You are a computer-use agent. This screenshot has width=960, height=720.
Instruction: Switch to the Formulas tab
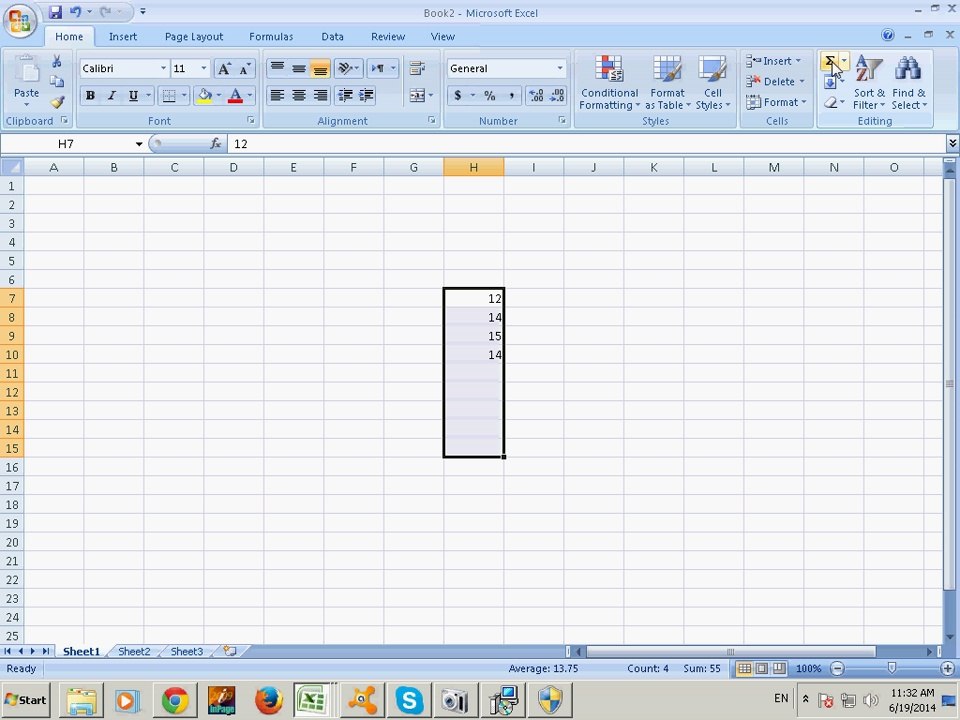click(271, 37)
